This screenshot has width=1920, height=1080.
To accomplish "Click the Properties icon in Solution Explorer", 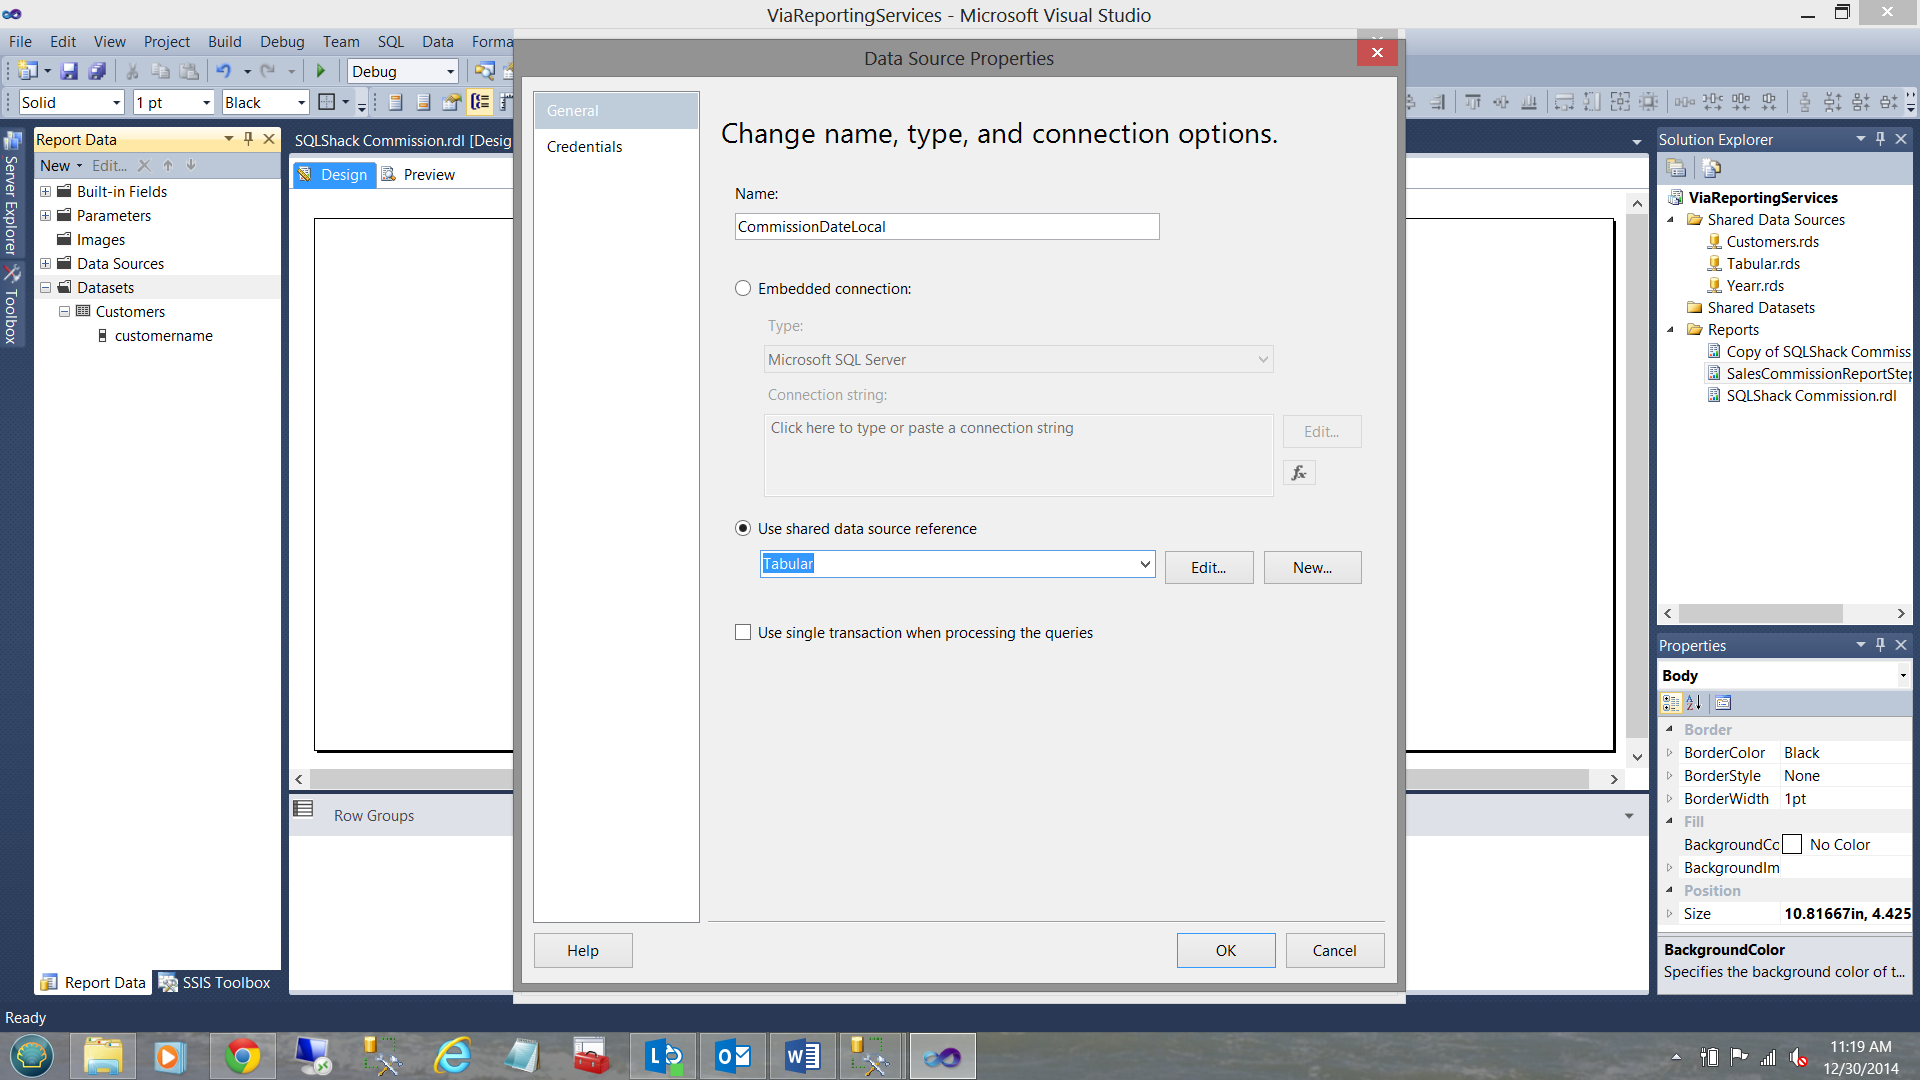I will pos(1677,168).
